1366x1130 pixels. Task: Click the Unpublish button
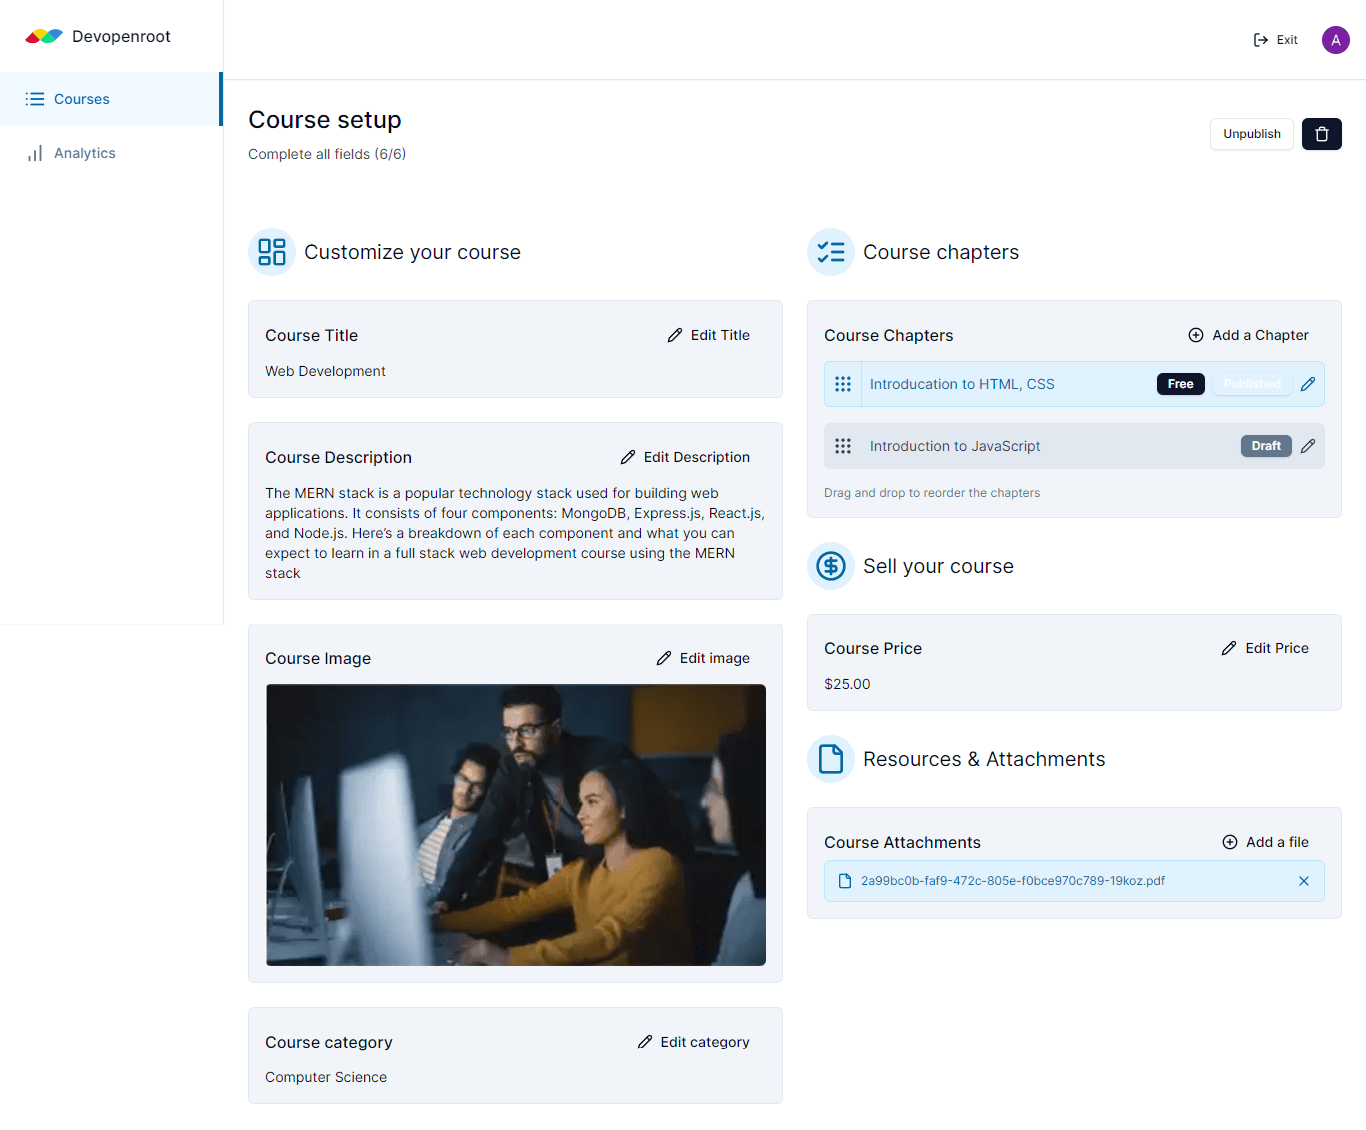click(x=1252, y=134)
